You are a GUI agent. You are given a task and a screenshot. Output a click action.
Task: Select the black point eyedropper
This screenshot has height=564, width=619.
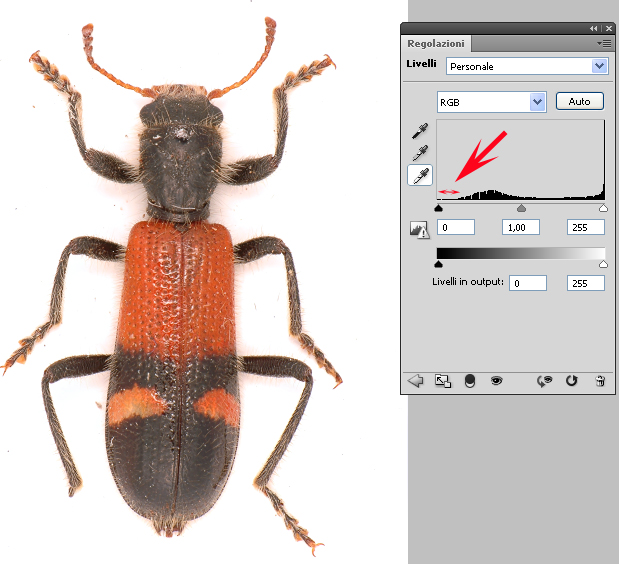click(420, 132)
